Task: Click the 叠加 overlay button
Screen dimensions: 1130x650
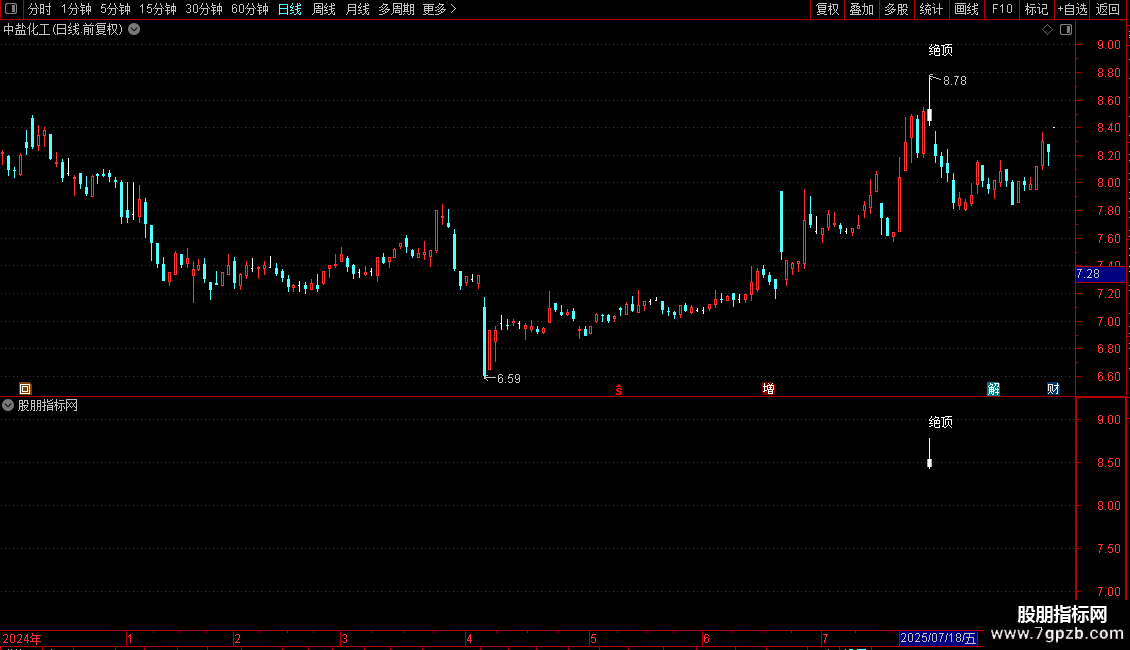Action: tap(861, 9)
